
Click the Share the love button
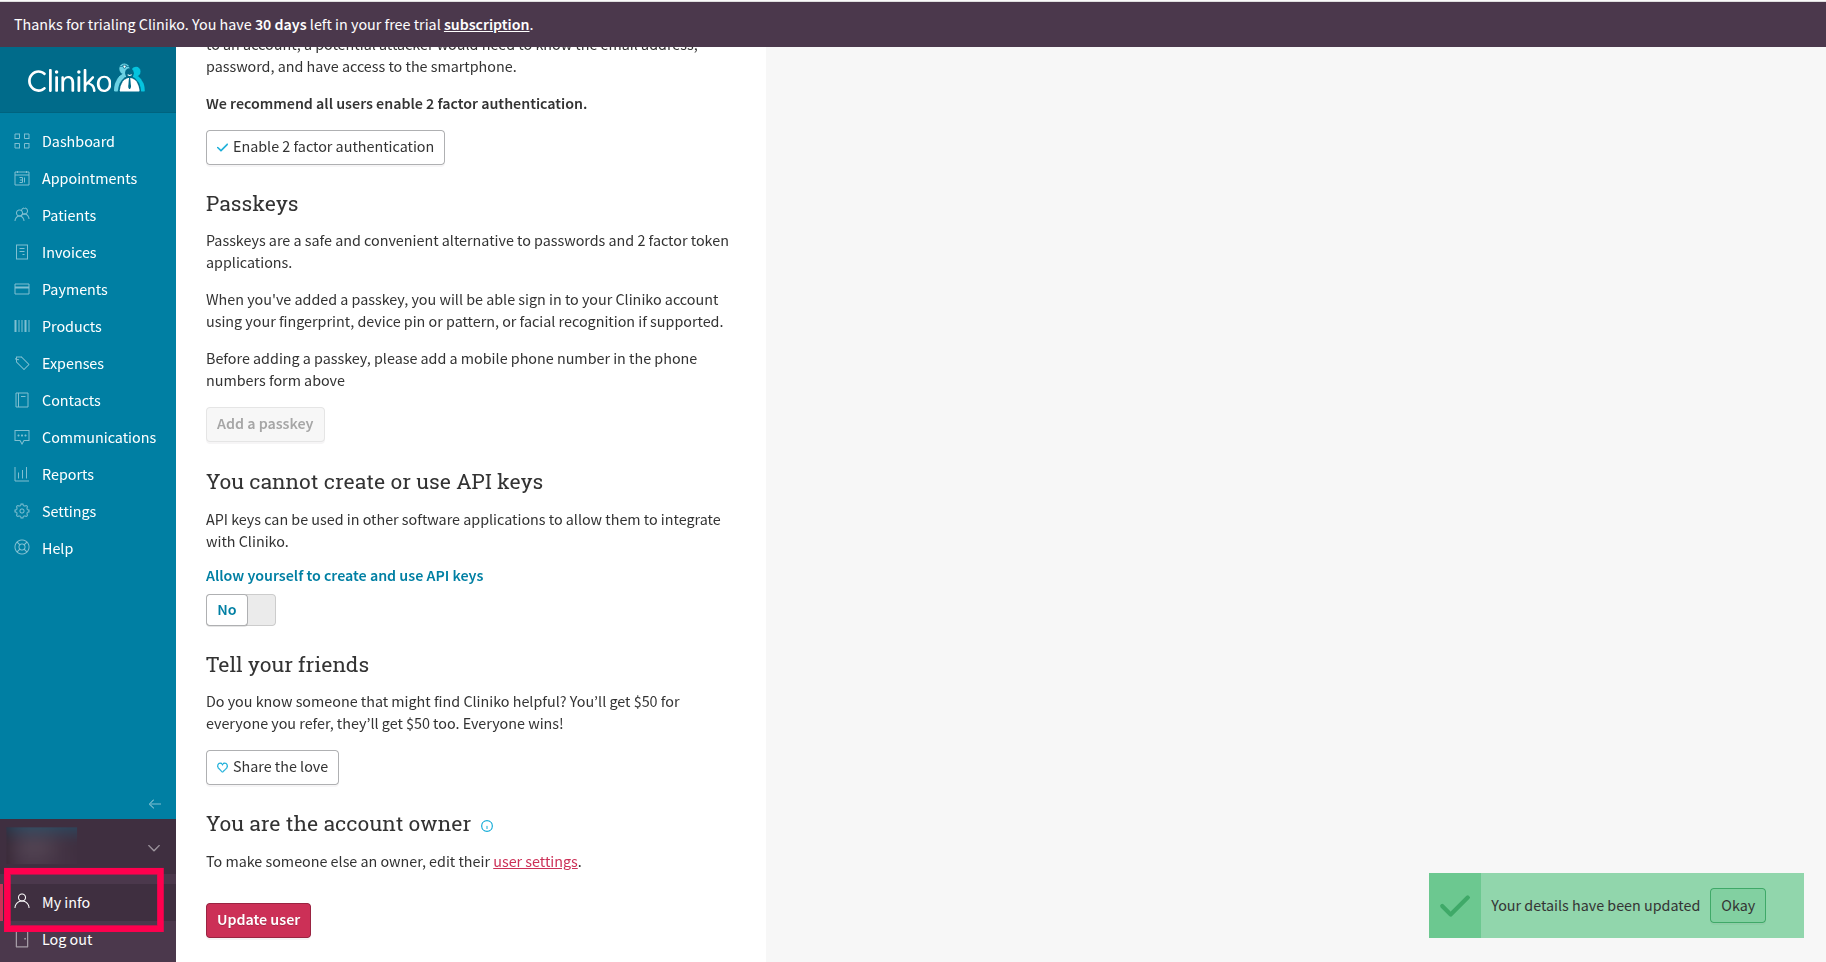pyautogui.click(x=272, y=767)
